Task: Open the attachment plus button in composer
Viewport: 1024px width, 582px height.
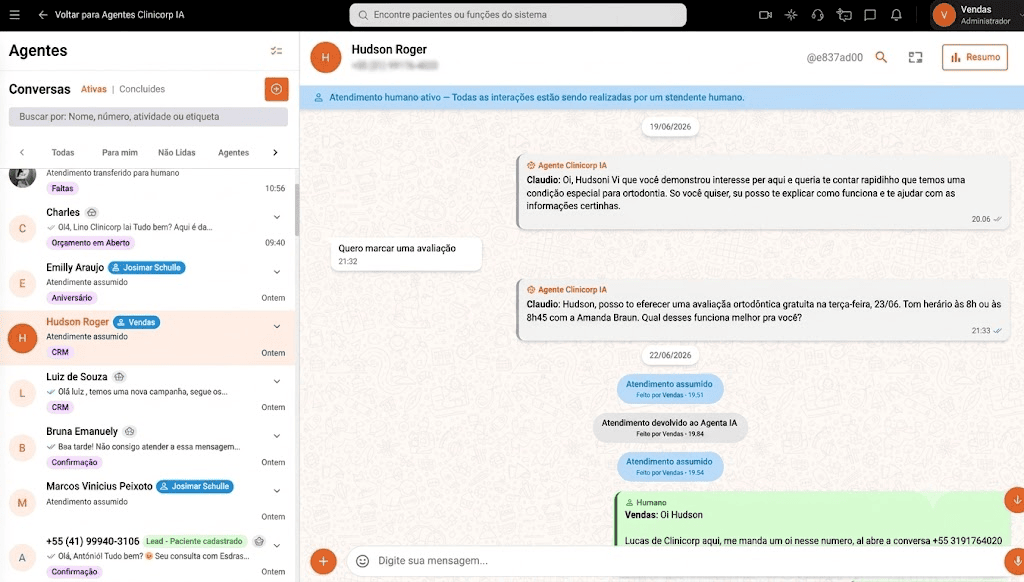Action: tap(323, 561)
